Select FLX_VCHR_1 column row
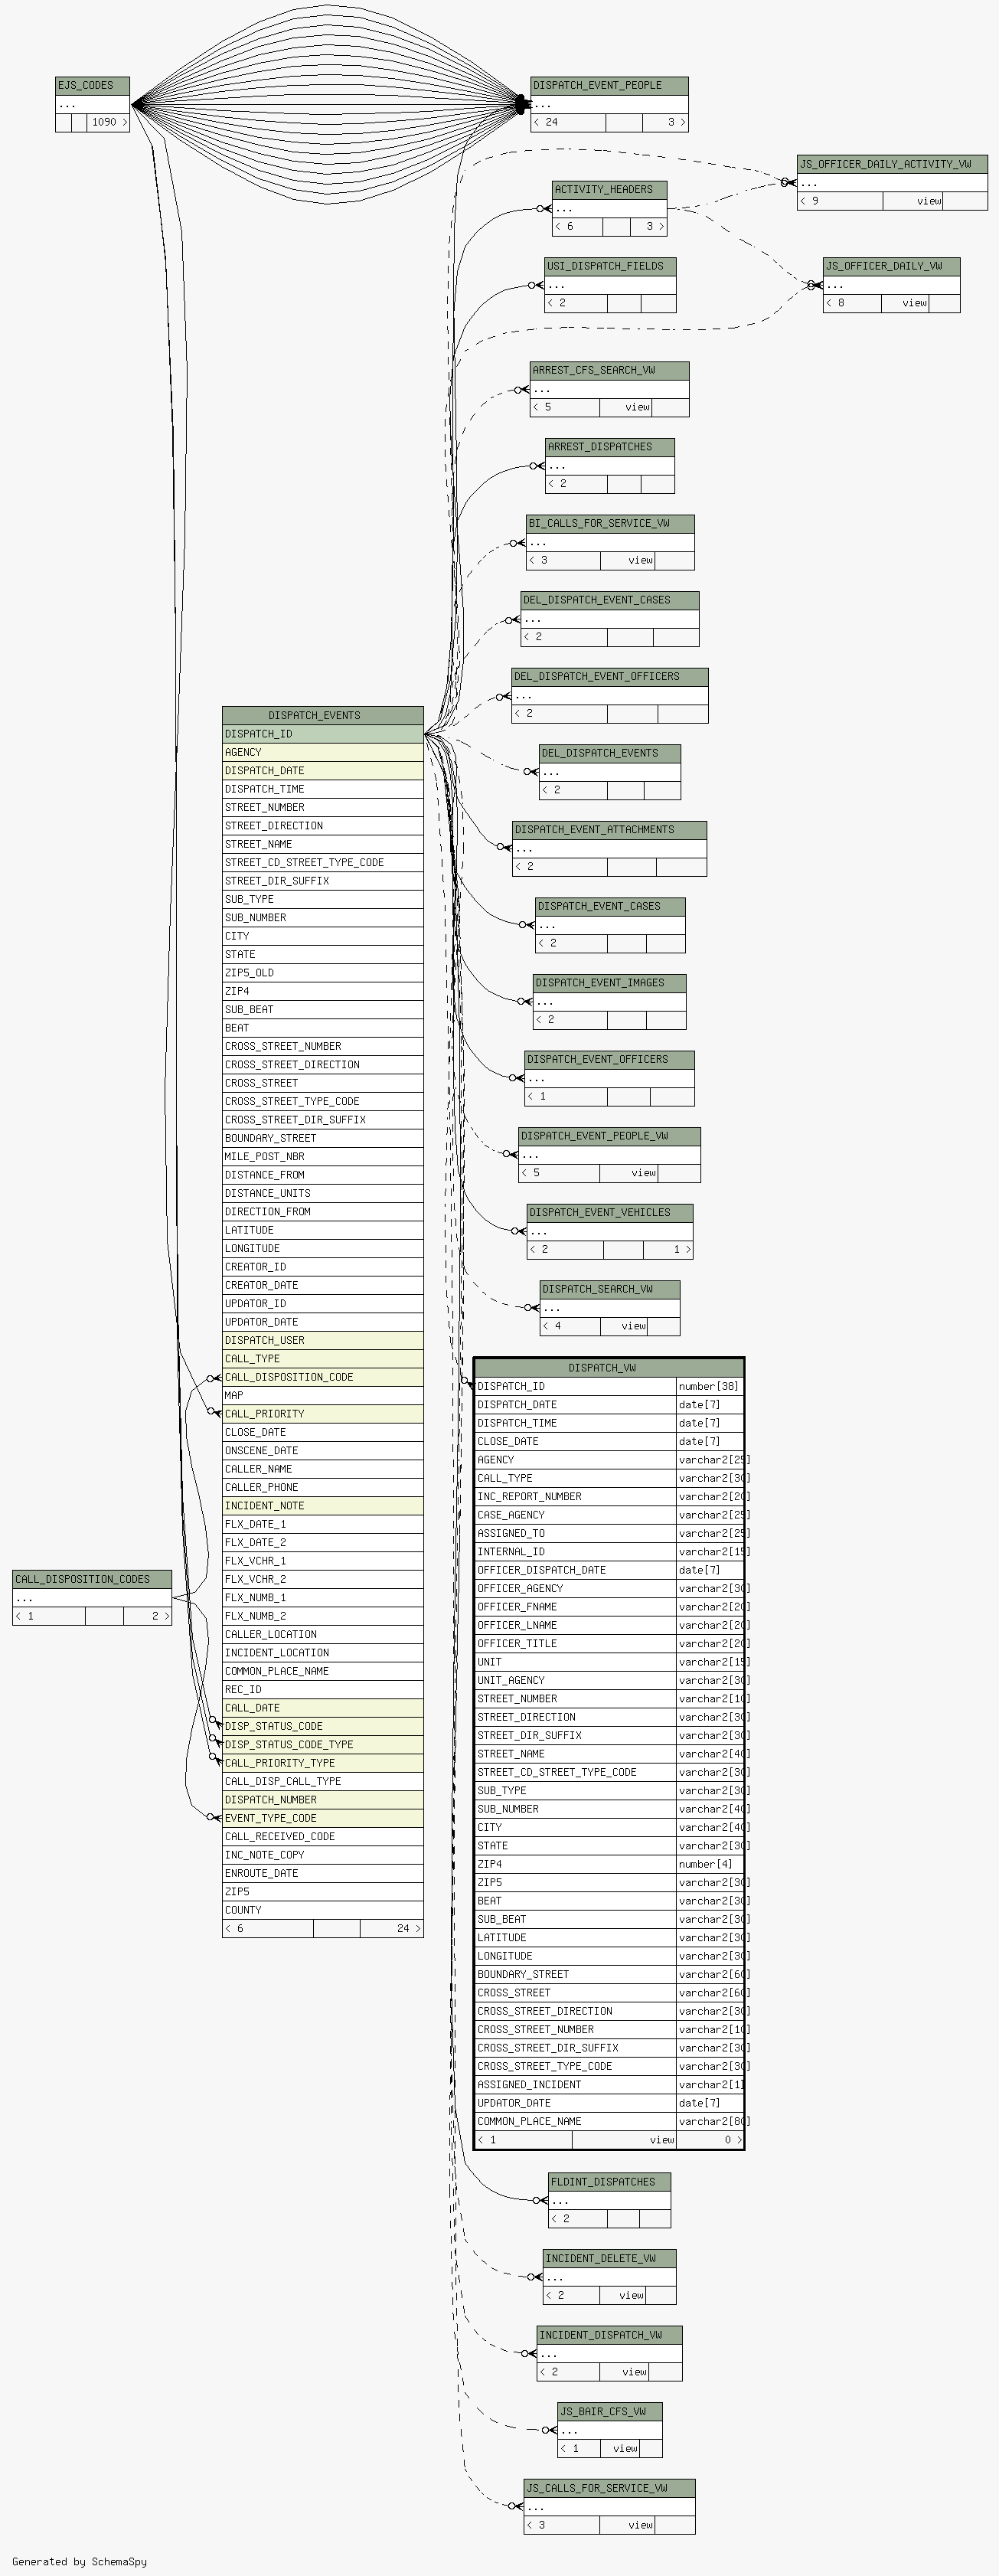Viewport: 999px width, 2576px height. point(323,1561)
